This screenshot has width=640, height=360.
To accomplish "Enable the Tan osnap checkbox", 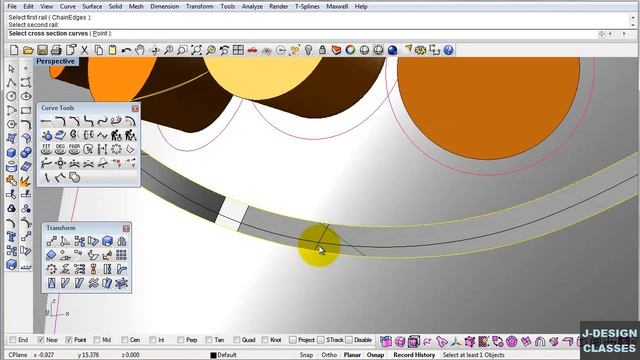I will pyautogui.click(x=209, y=340).
